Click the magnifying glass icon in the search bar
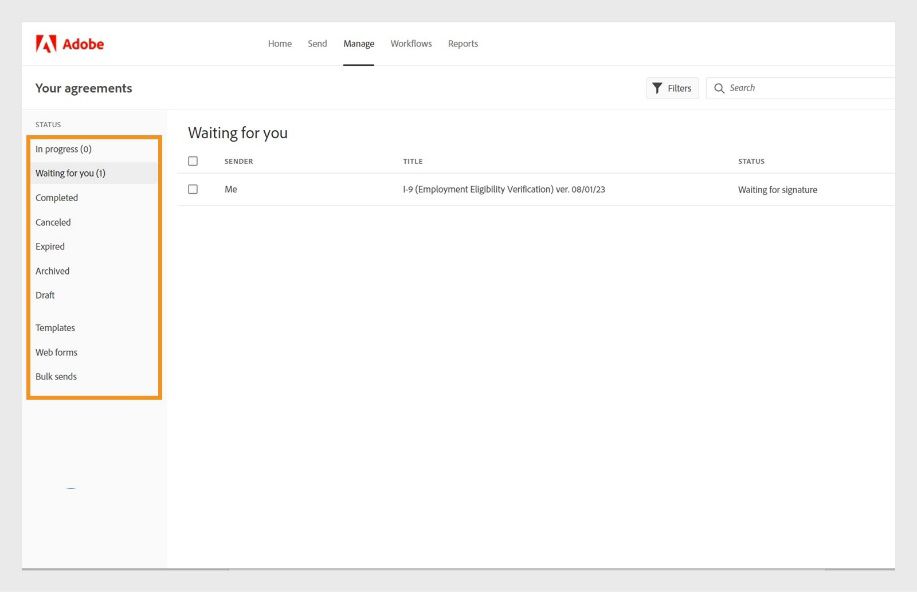This screenshot has height=592, width=917. point(719,88)
